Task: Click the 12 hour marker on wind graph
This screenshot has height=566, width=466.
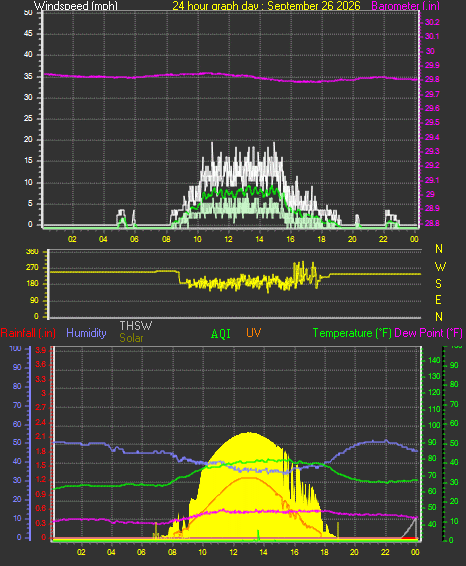Action: pyautogui.click(x=228, y=239)
